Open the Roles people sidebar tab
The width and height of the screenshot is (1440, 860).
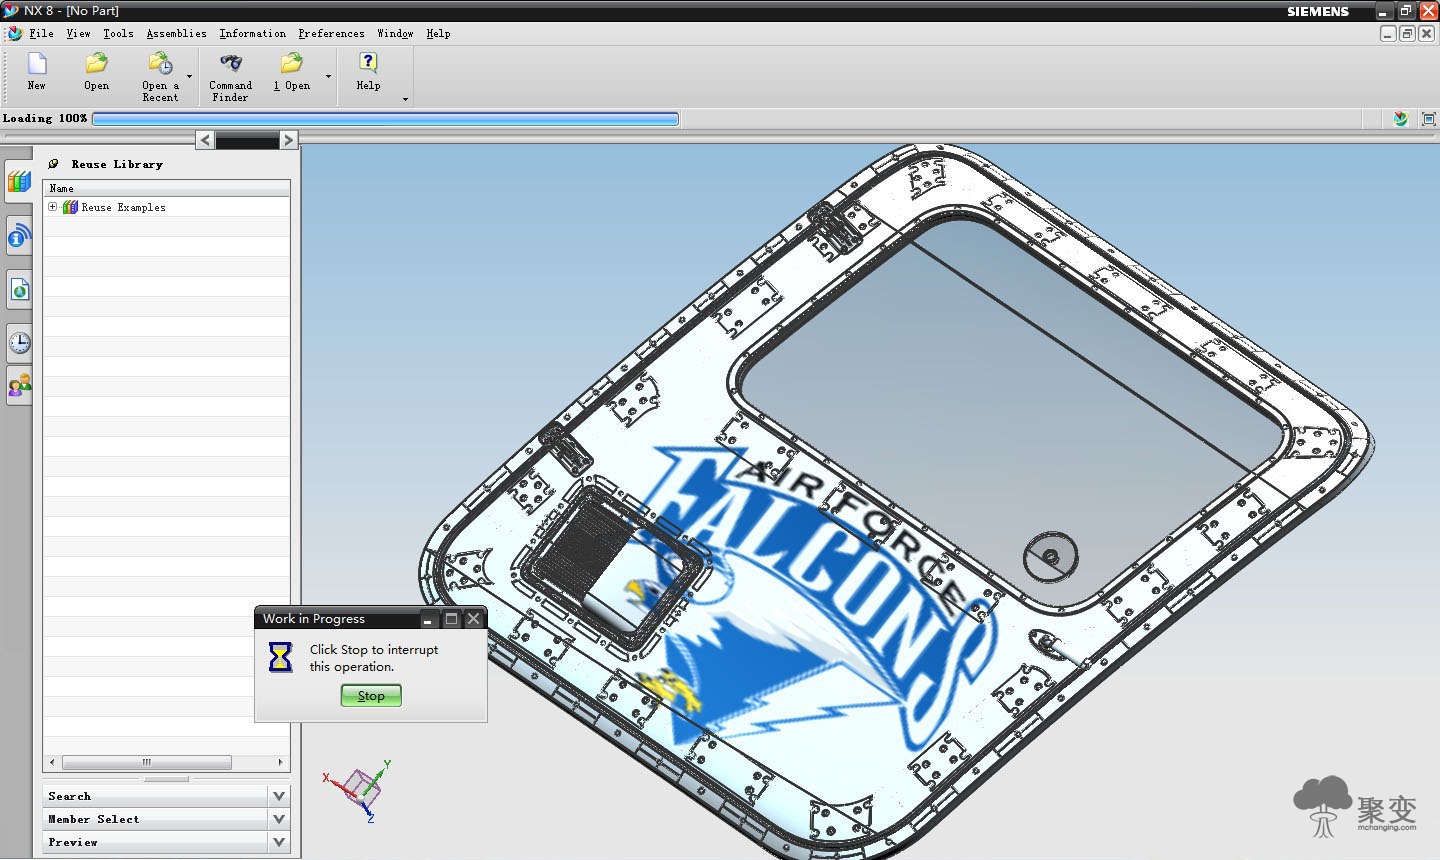(x=19, y=385)
